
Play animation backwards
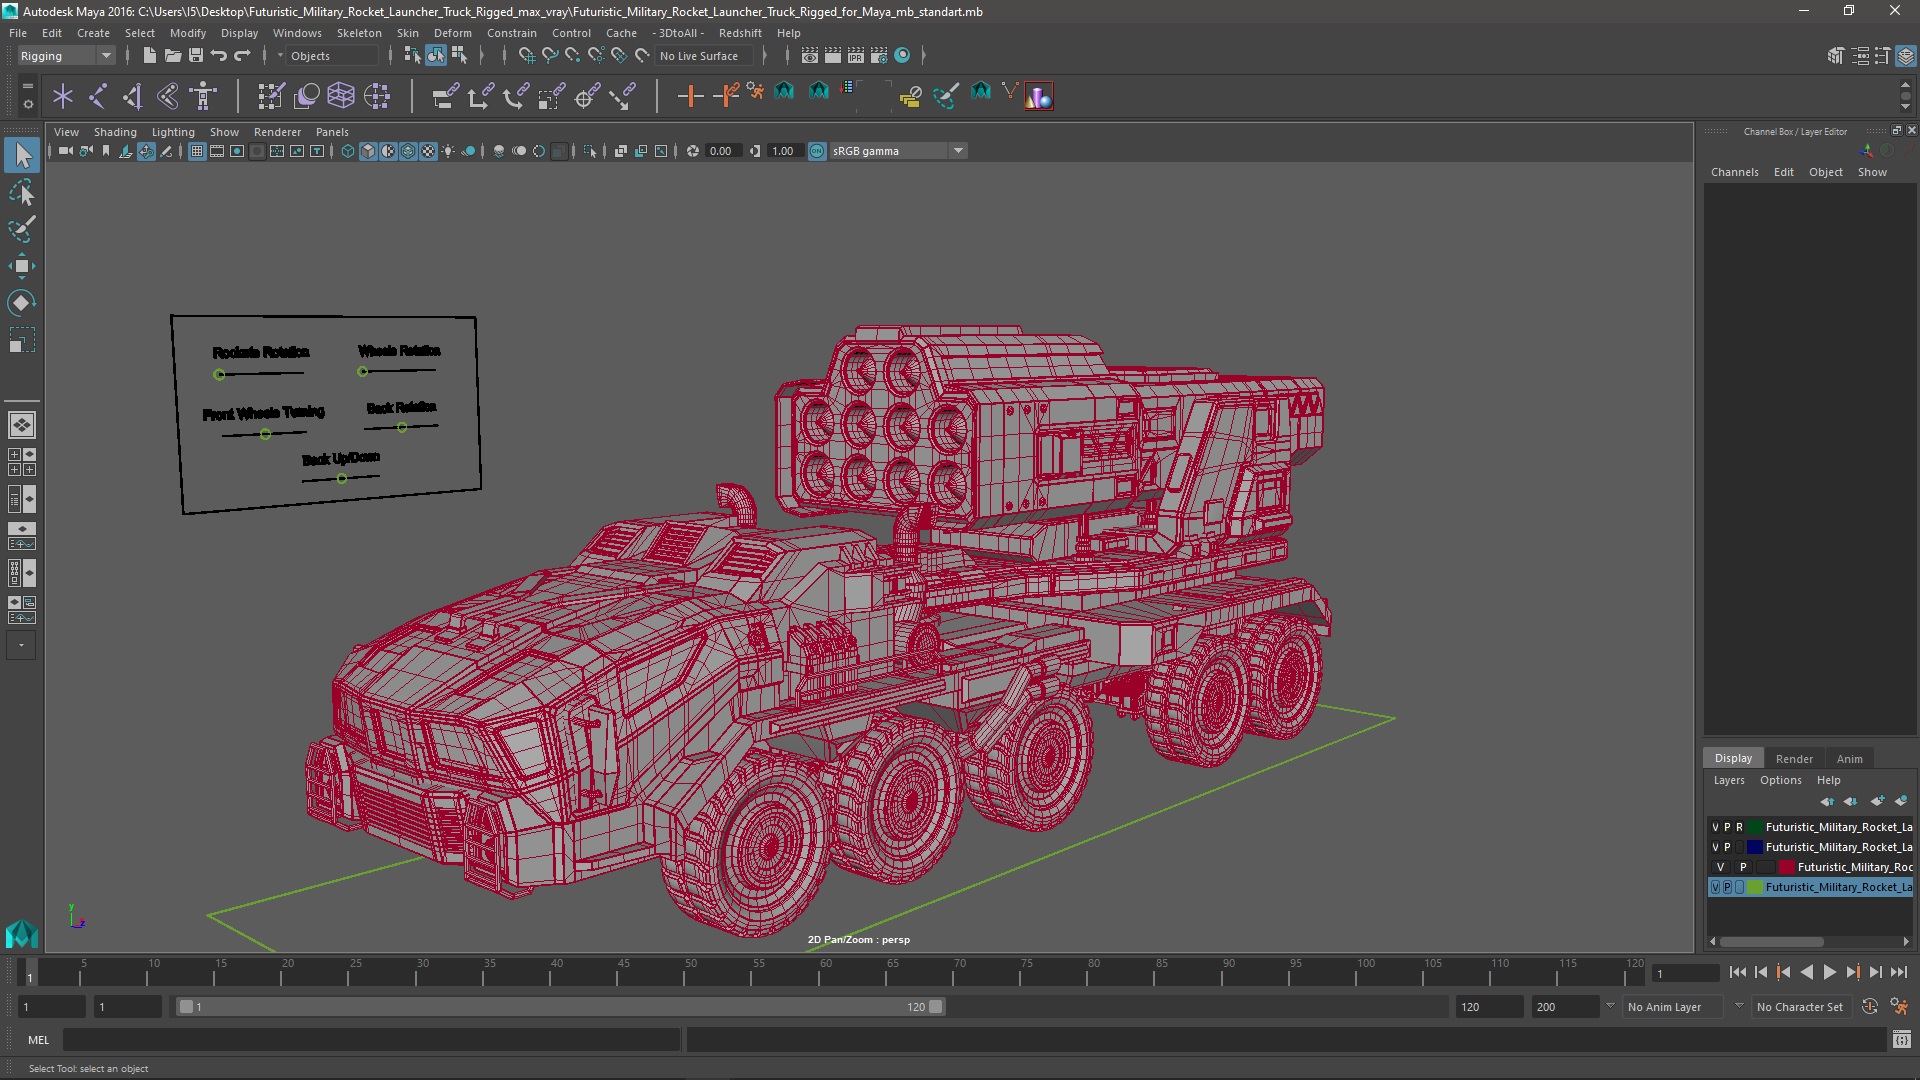[1806, 972]
